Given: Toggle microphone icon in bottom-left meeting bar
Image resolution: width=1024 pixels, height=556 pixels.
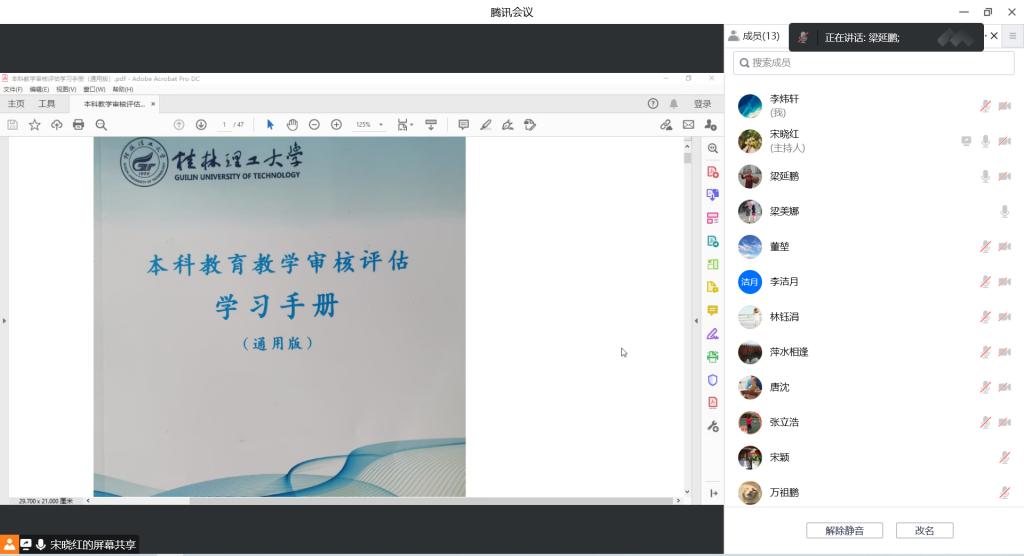Looking at the screenshot, I should 41,545.
